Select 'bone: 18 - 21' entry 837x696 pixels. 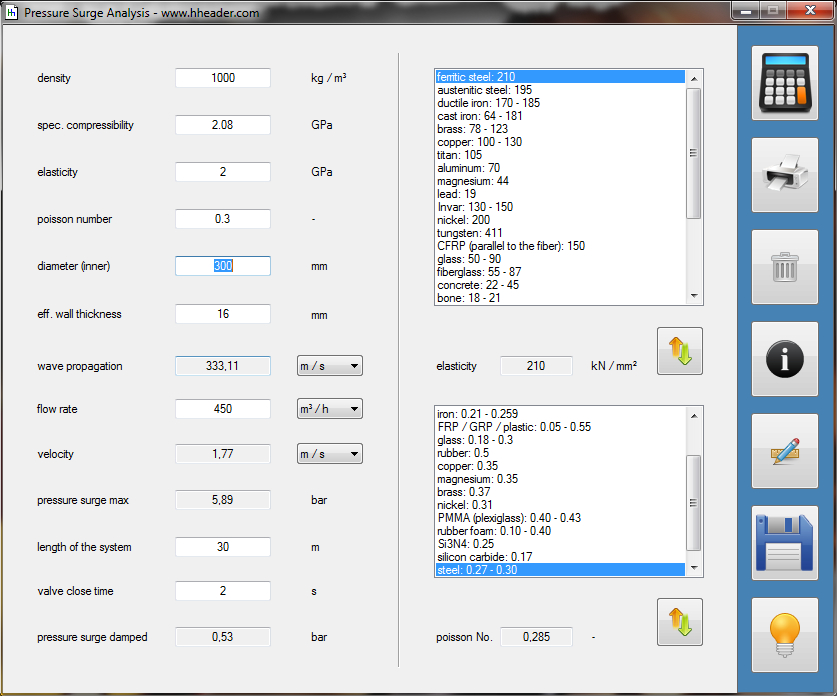tap(560, 298)
